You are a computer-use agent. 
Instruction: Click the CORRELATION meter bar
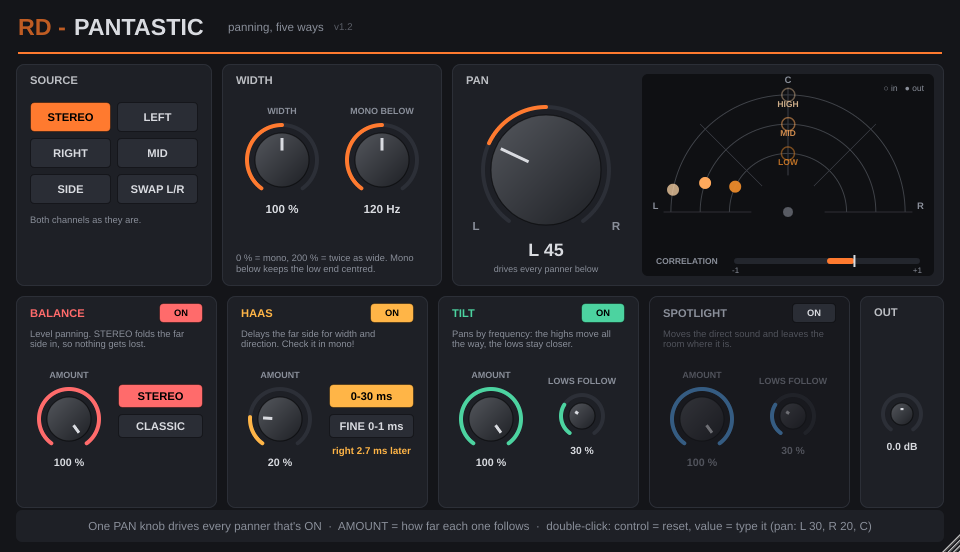[x=827, y=261]
